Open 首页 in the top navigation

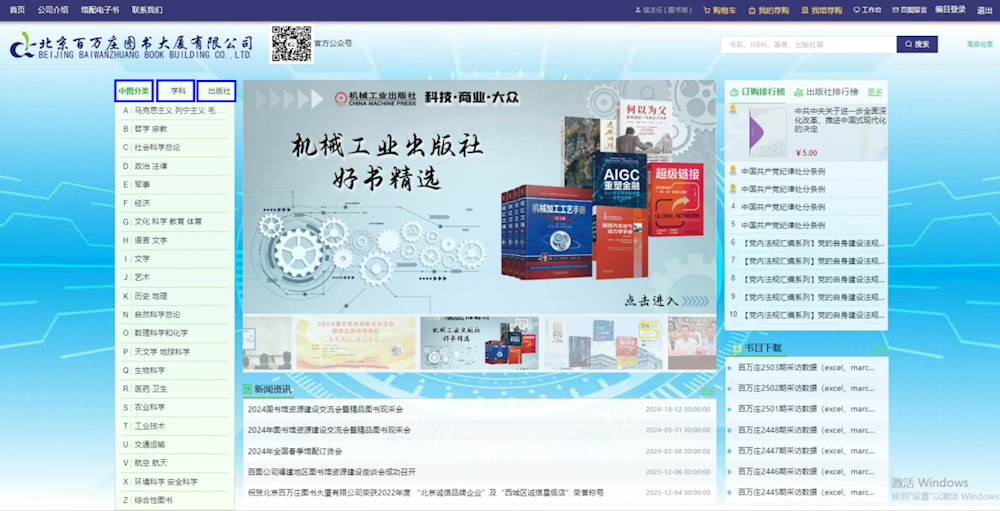[17, 10]
